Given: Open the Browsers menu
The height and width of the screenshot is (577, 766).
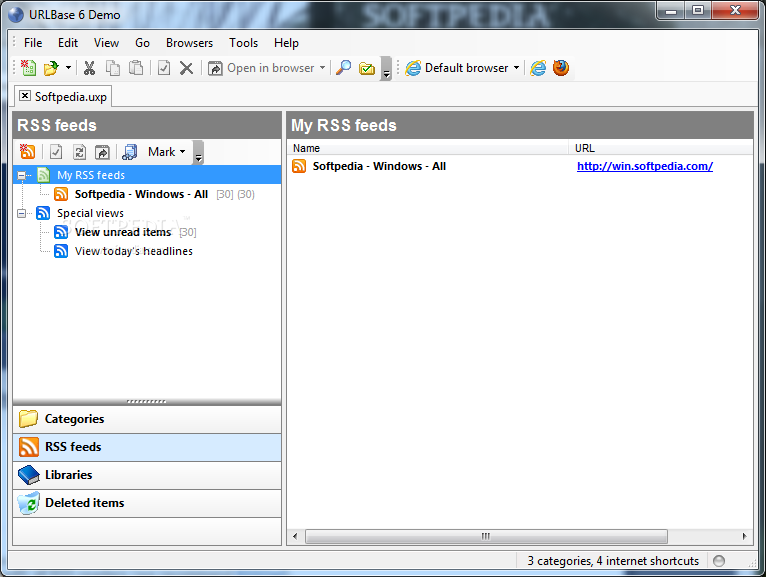Looking at the screenshot, I should coord(189,43).
